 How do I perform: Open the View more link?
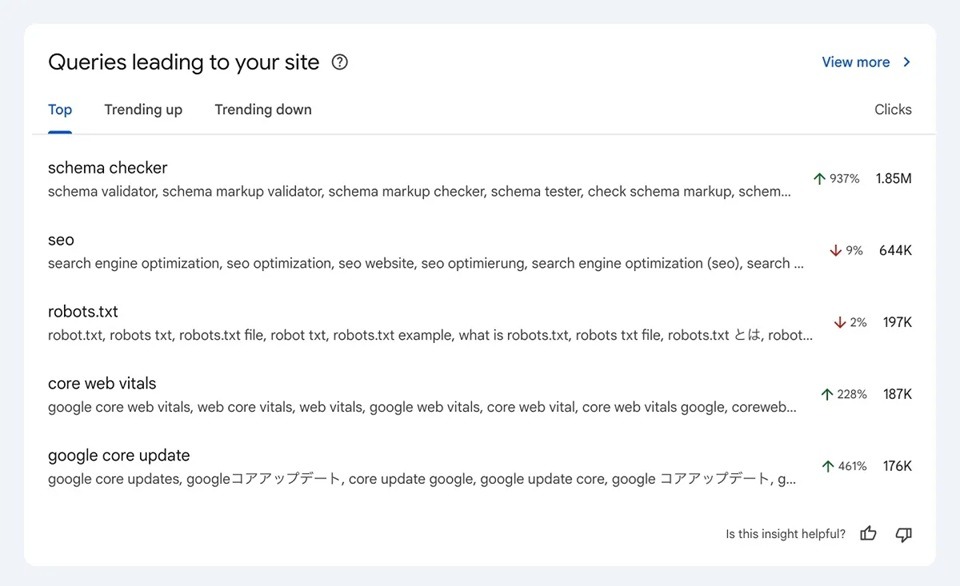856,62
